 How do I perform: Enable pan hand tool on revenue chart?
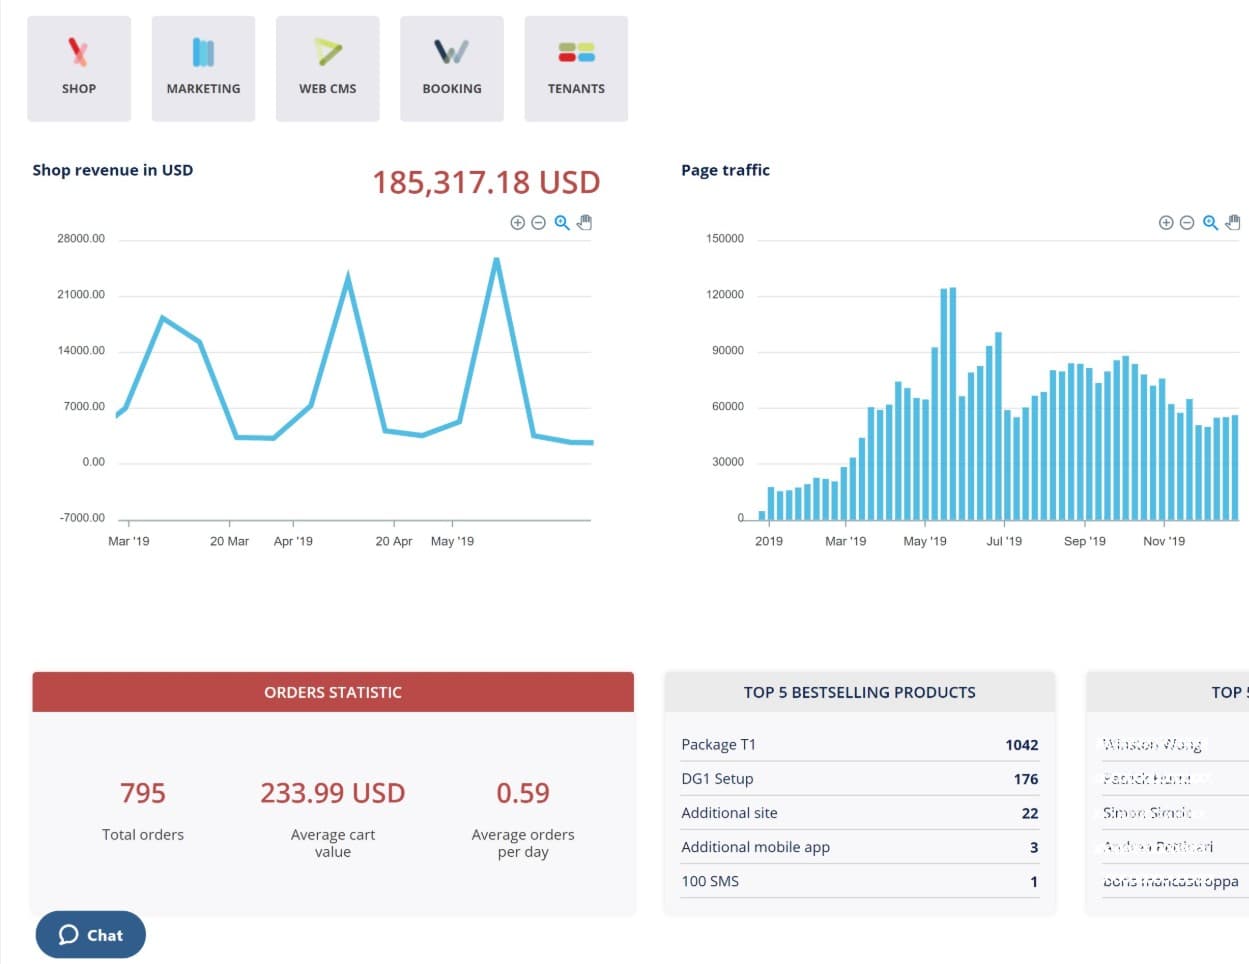(x=585, y=223)
